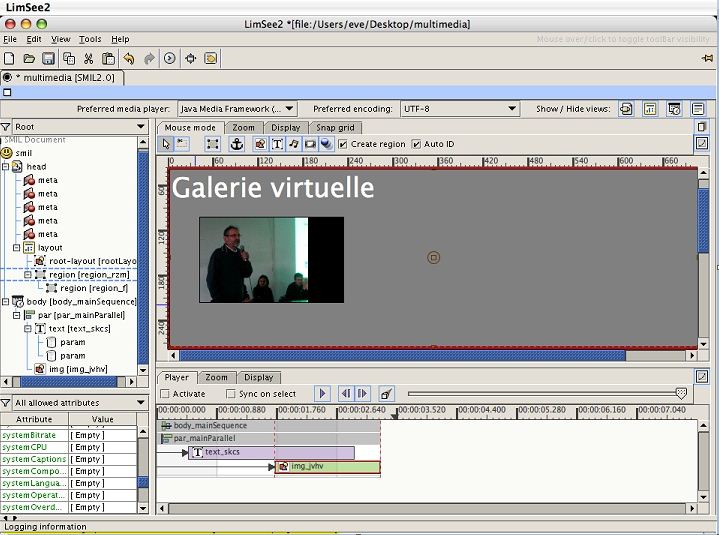Select img [img_jvhv] tree item
The image size is (719, 535).
(71, 369)
